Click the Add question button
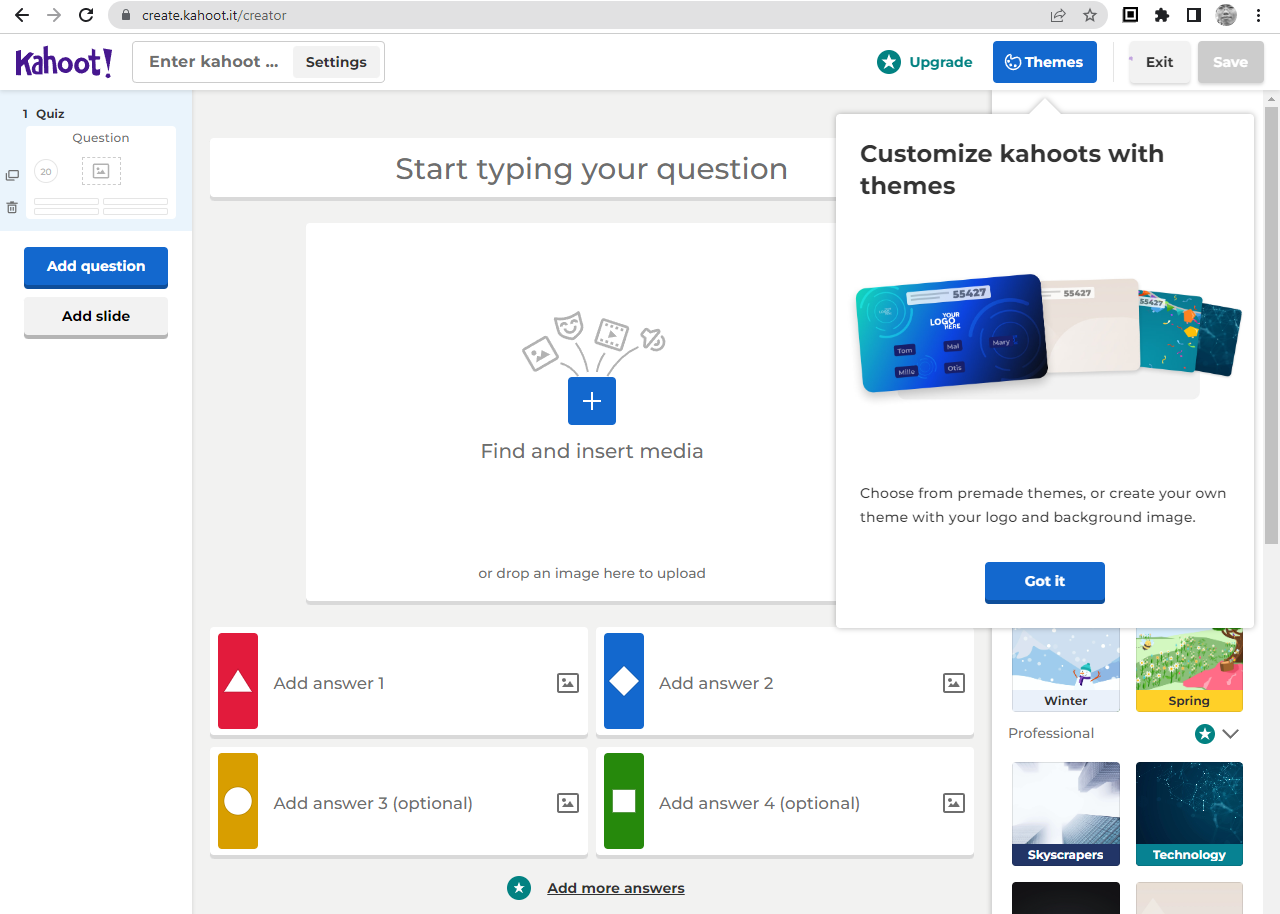Screen dimensions: 1280x914 point(96,266)
